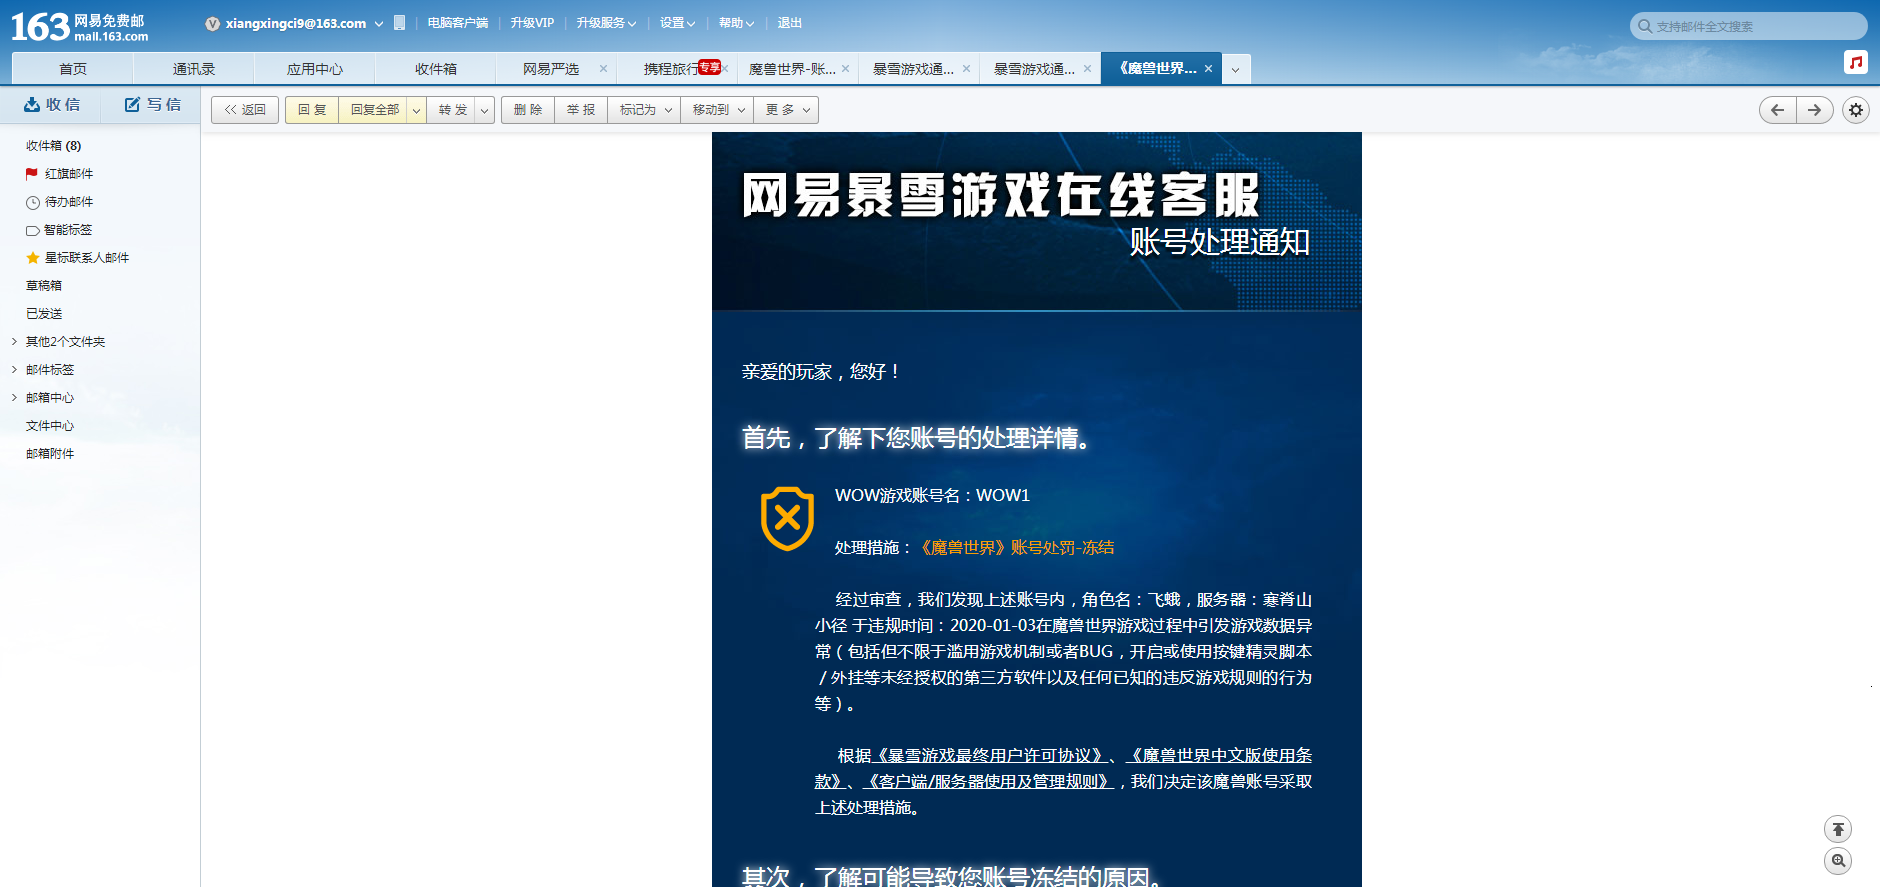Open 已发送 folder
Screen dimensions: 1880x887
click(44, 314)
